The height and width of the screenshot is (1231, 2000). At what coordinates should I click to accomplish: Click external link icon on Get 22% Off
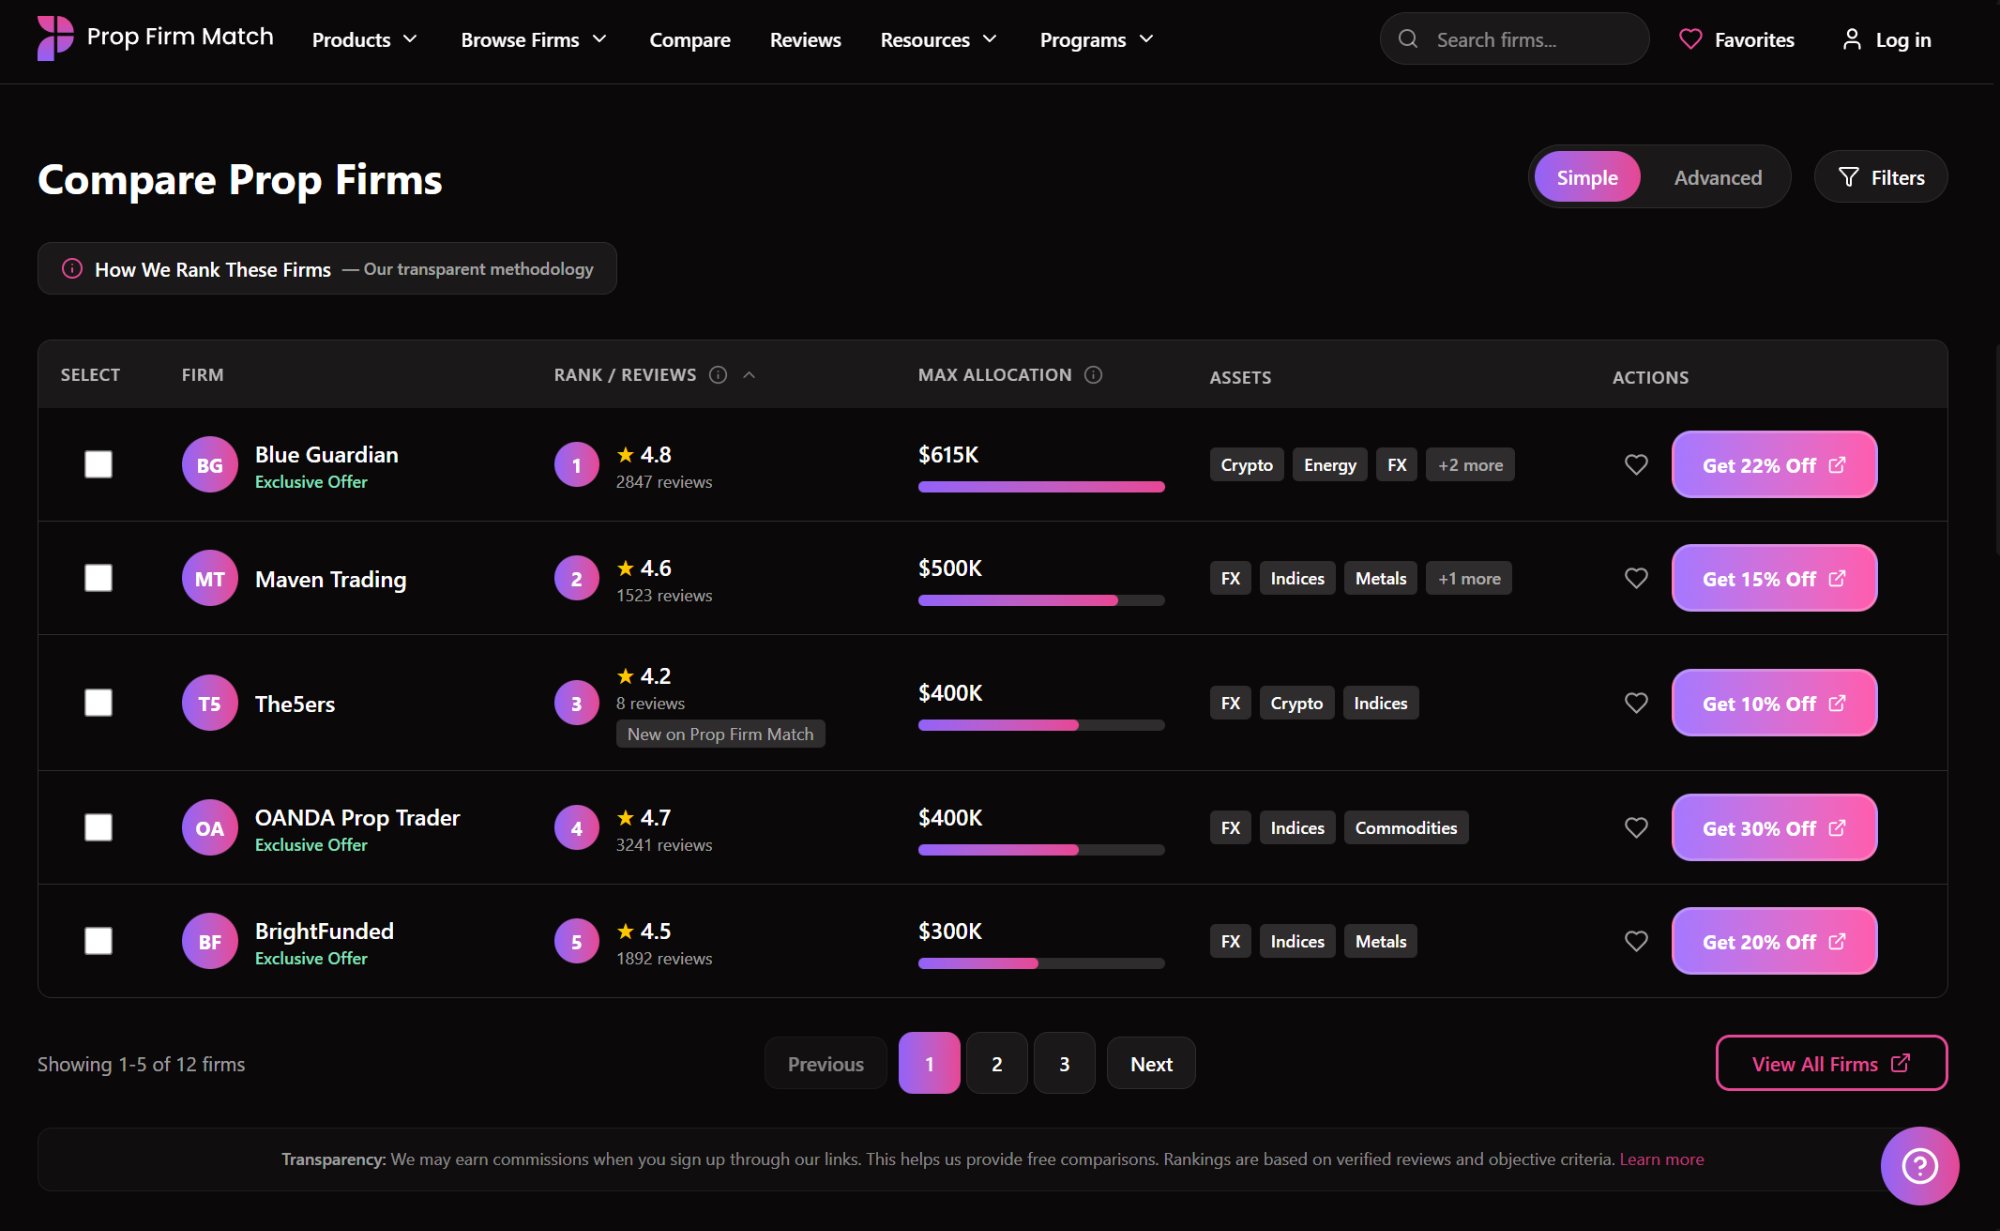pos(1837,465)
